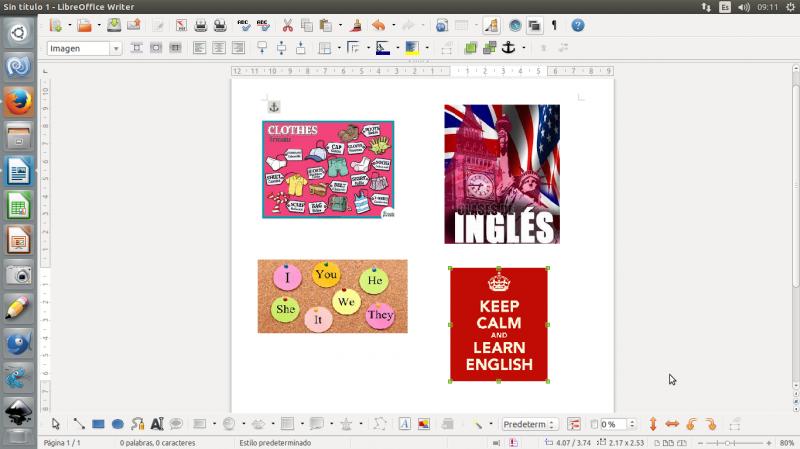Select the Rectangle drawing tool
The height and width of the screenshot is (449, 800).
pyautogui.click(x=98, y=424)
